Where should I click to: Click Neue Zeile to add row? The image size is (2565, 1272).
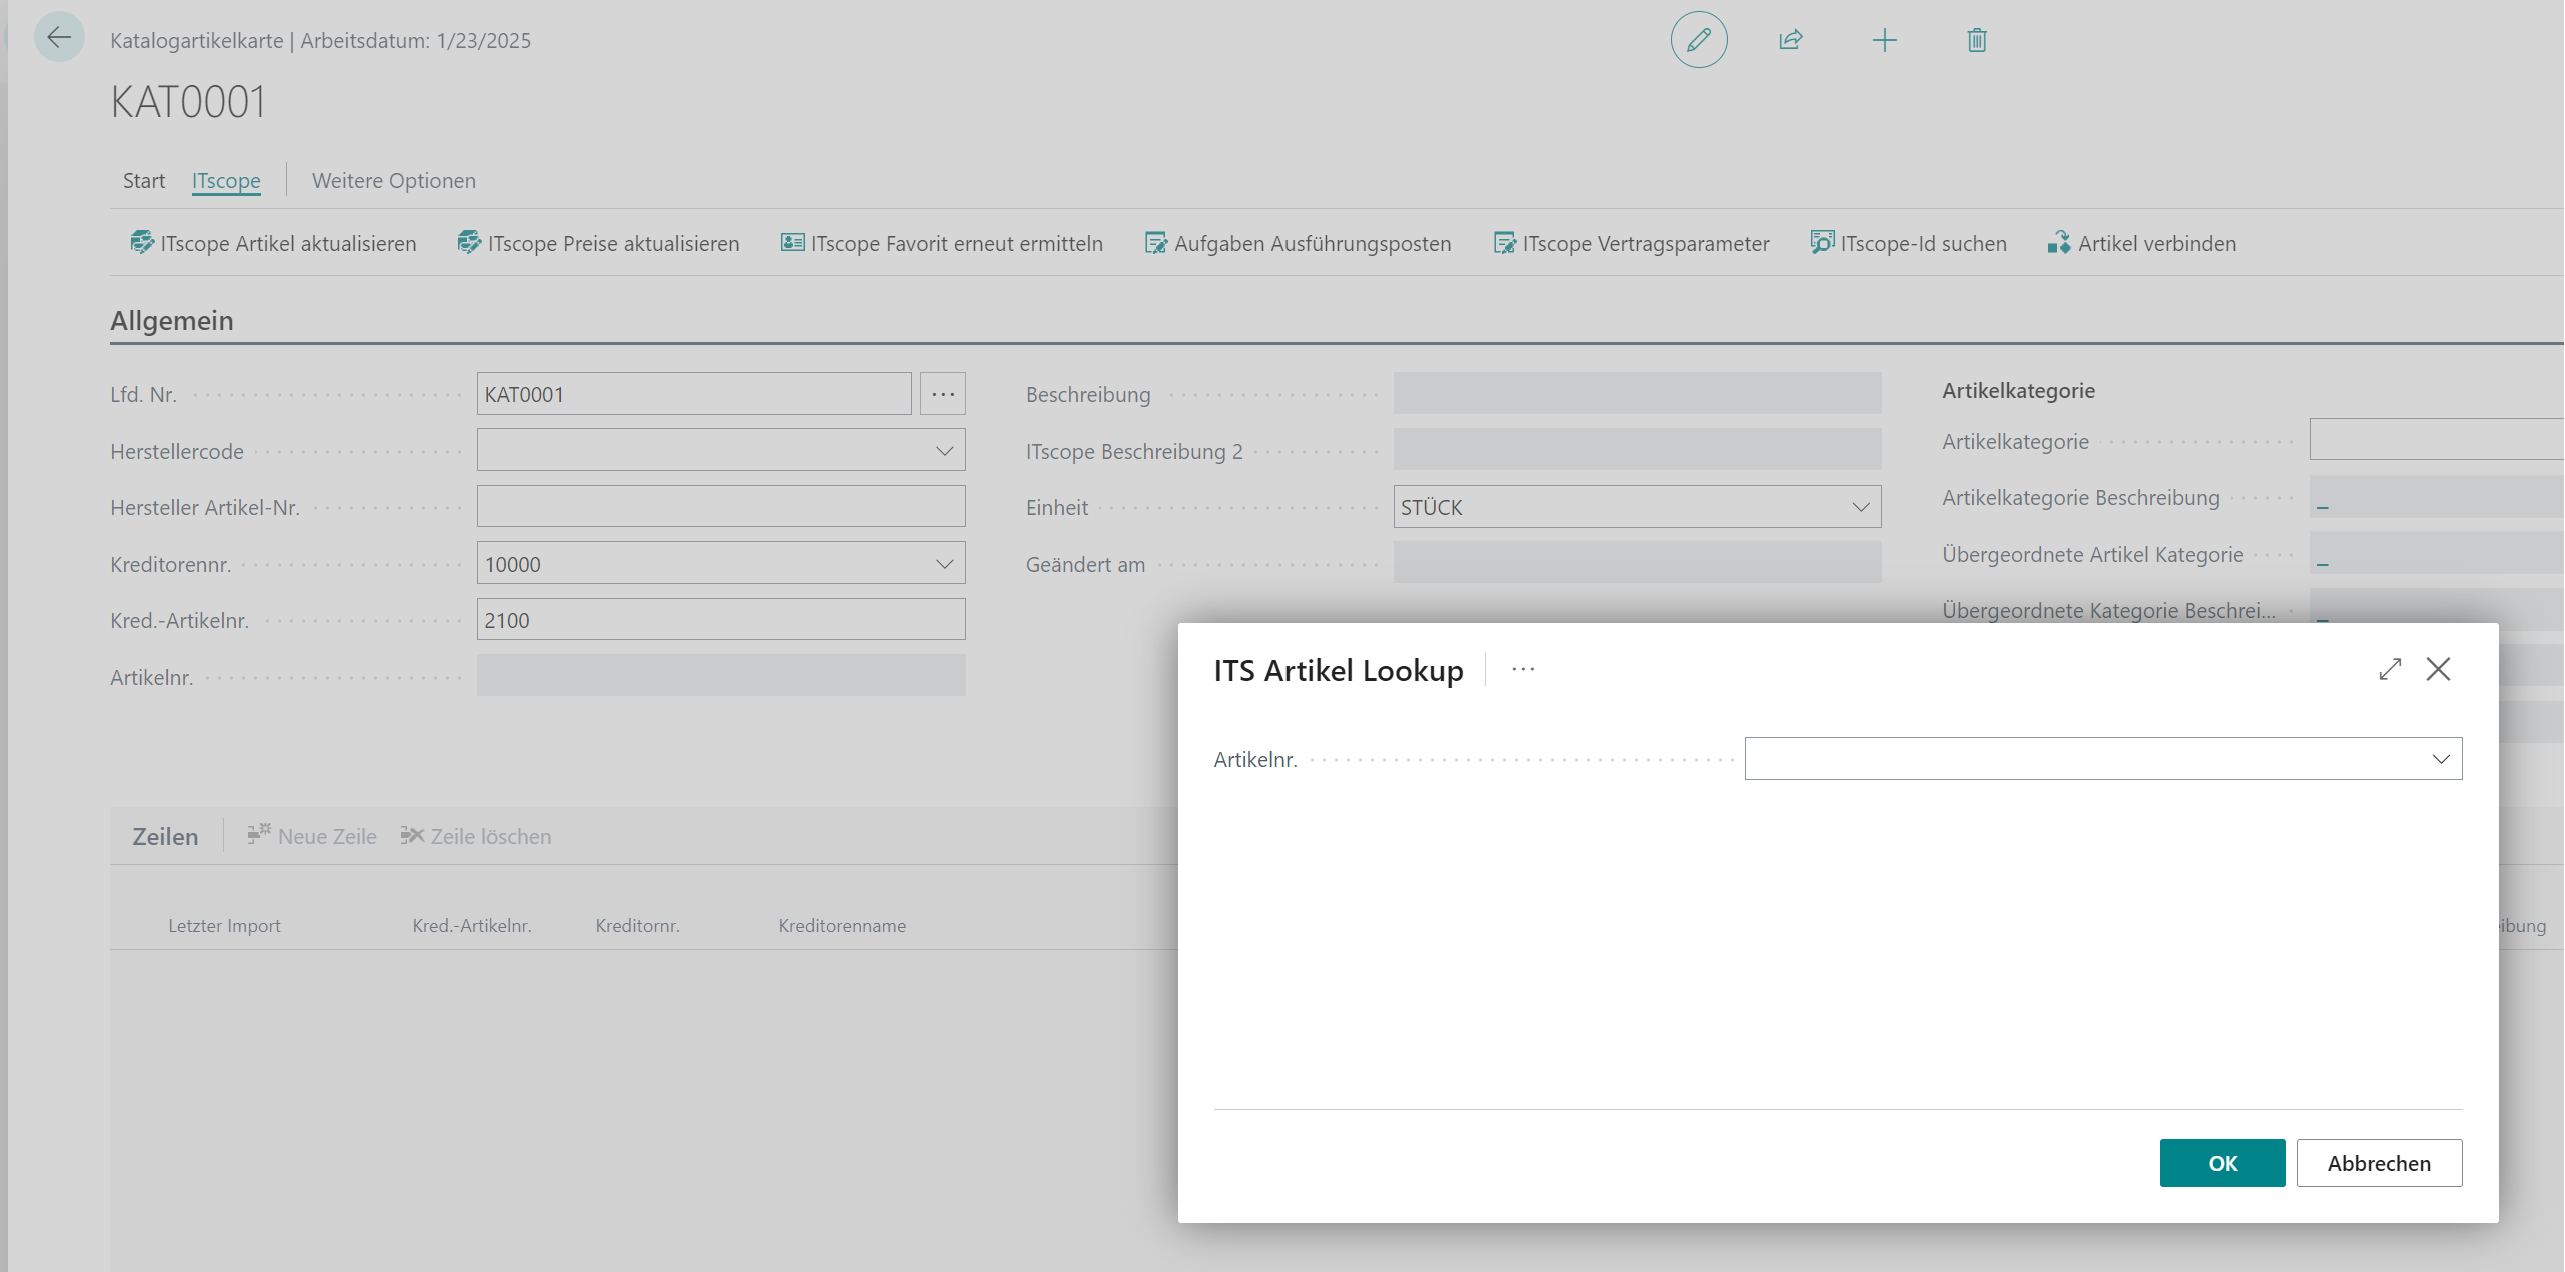pyautogui.click(x=311, y=835)
